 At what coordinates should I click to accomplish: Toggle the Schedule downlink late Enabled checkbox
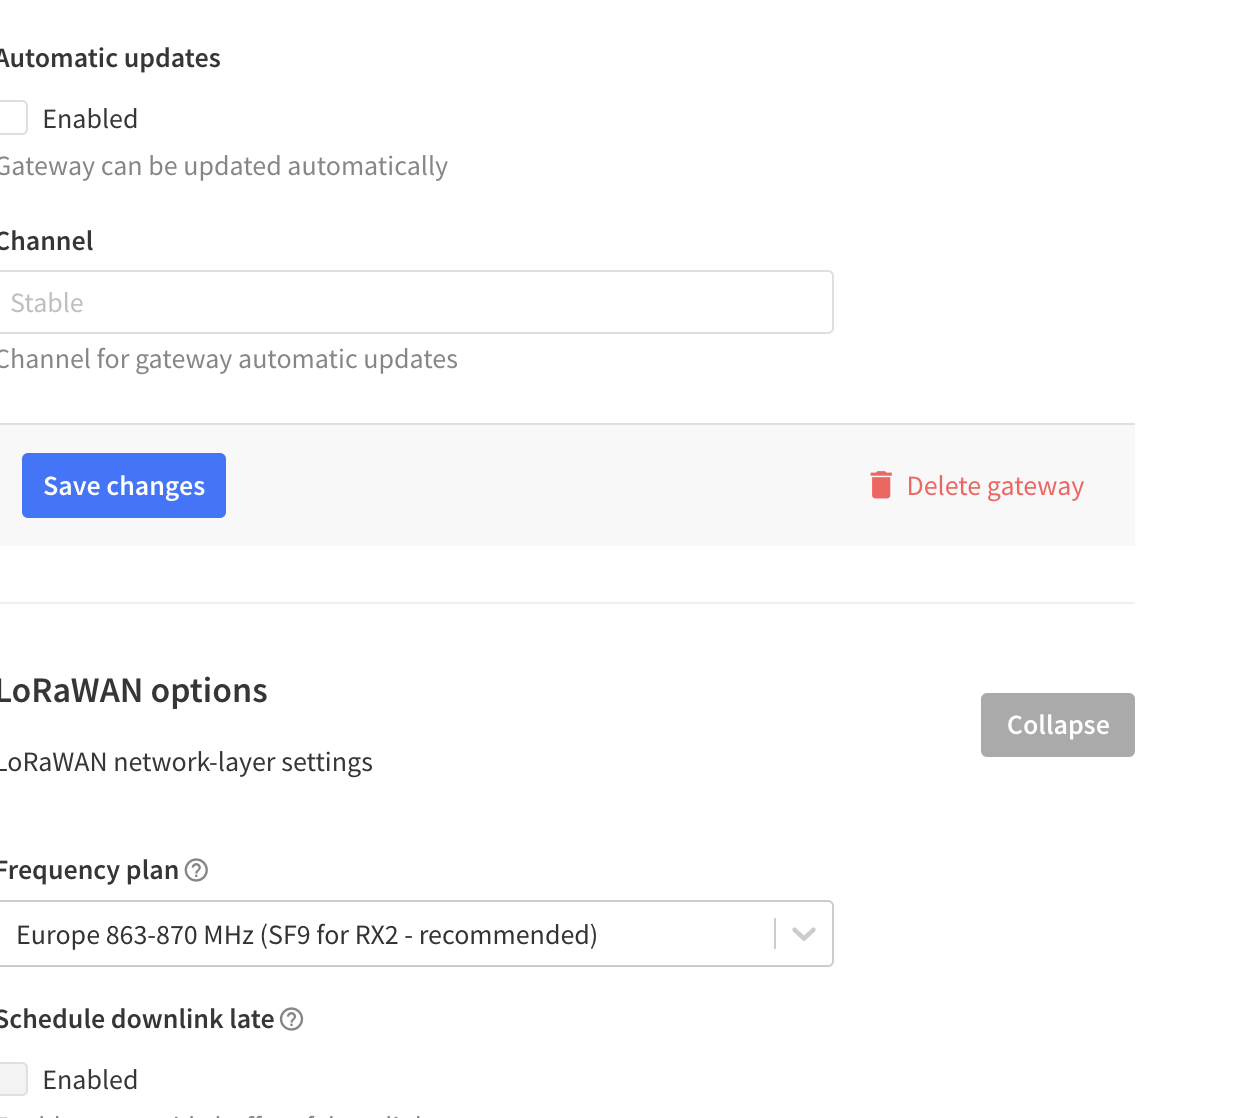click(x=13, y=1079)
